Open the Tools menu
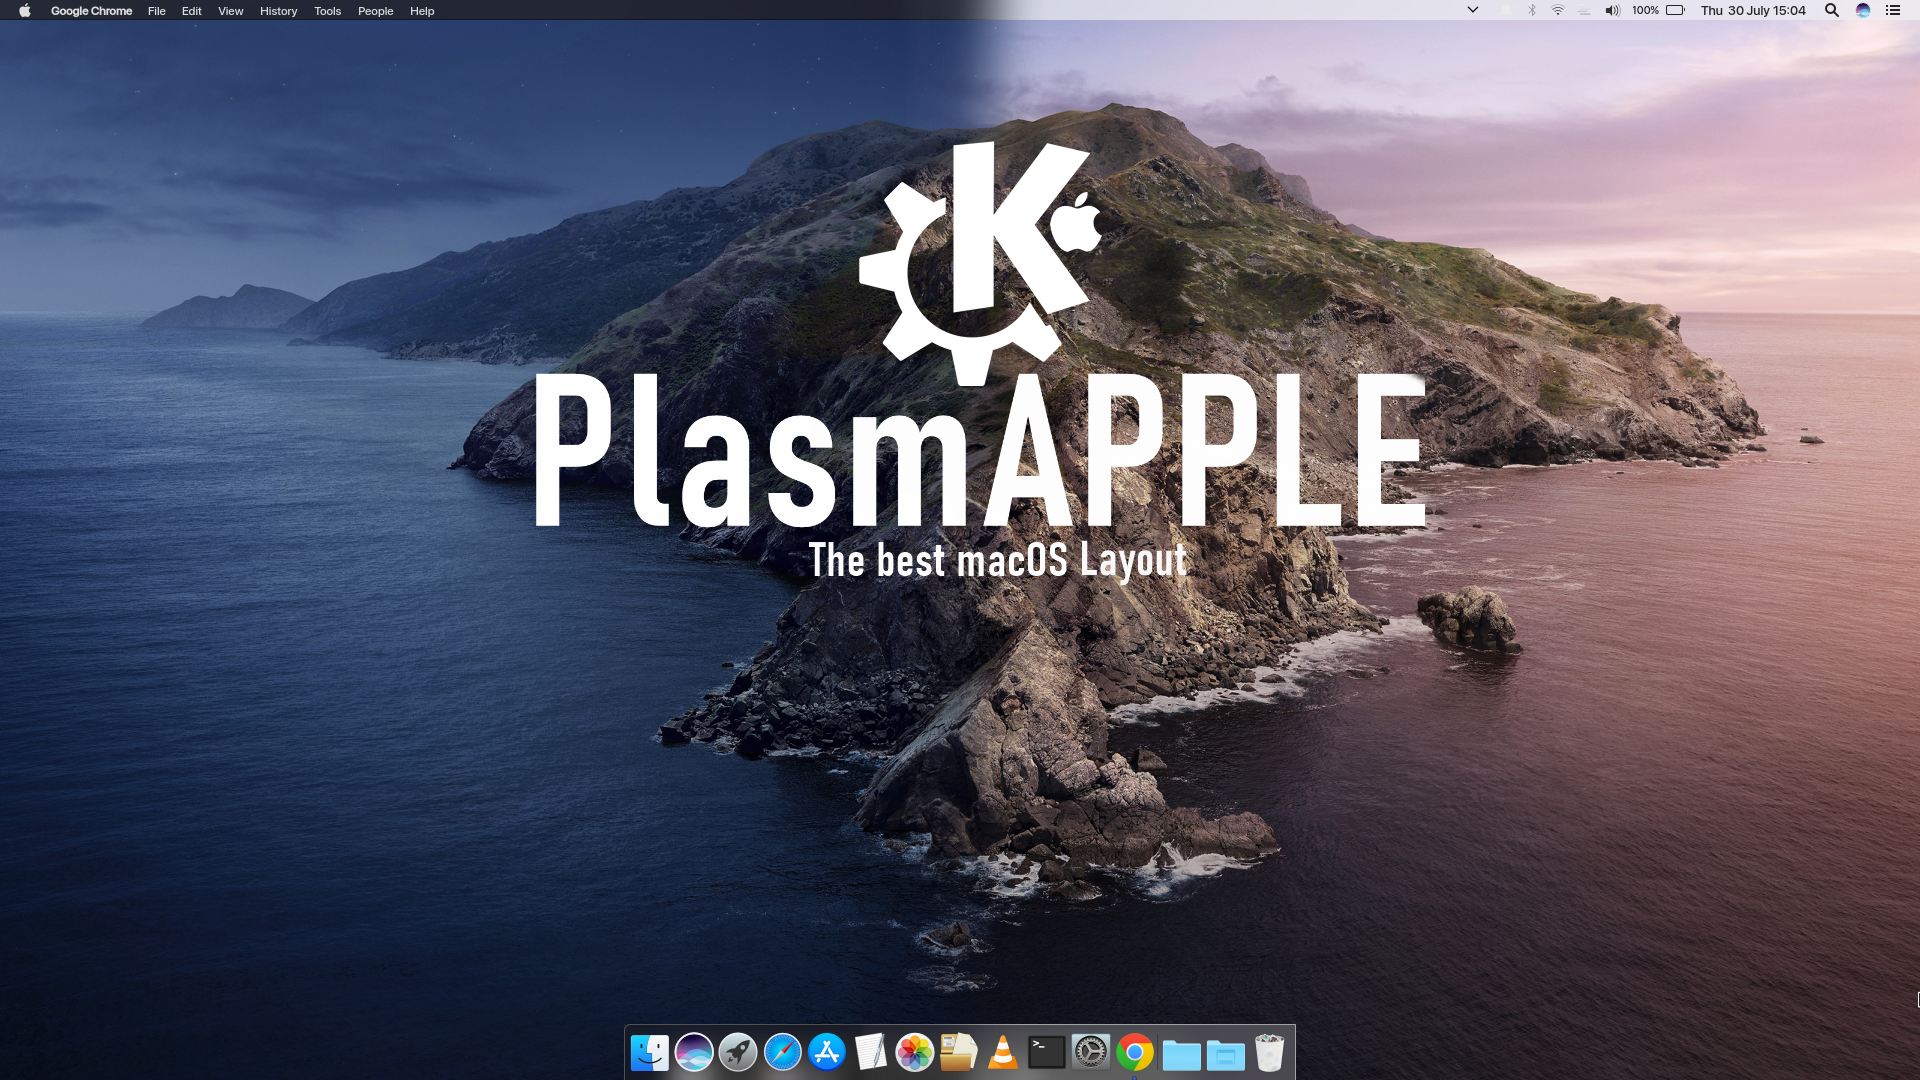This screenshot has height=1080, width=1920. click(x=327, y=11)
